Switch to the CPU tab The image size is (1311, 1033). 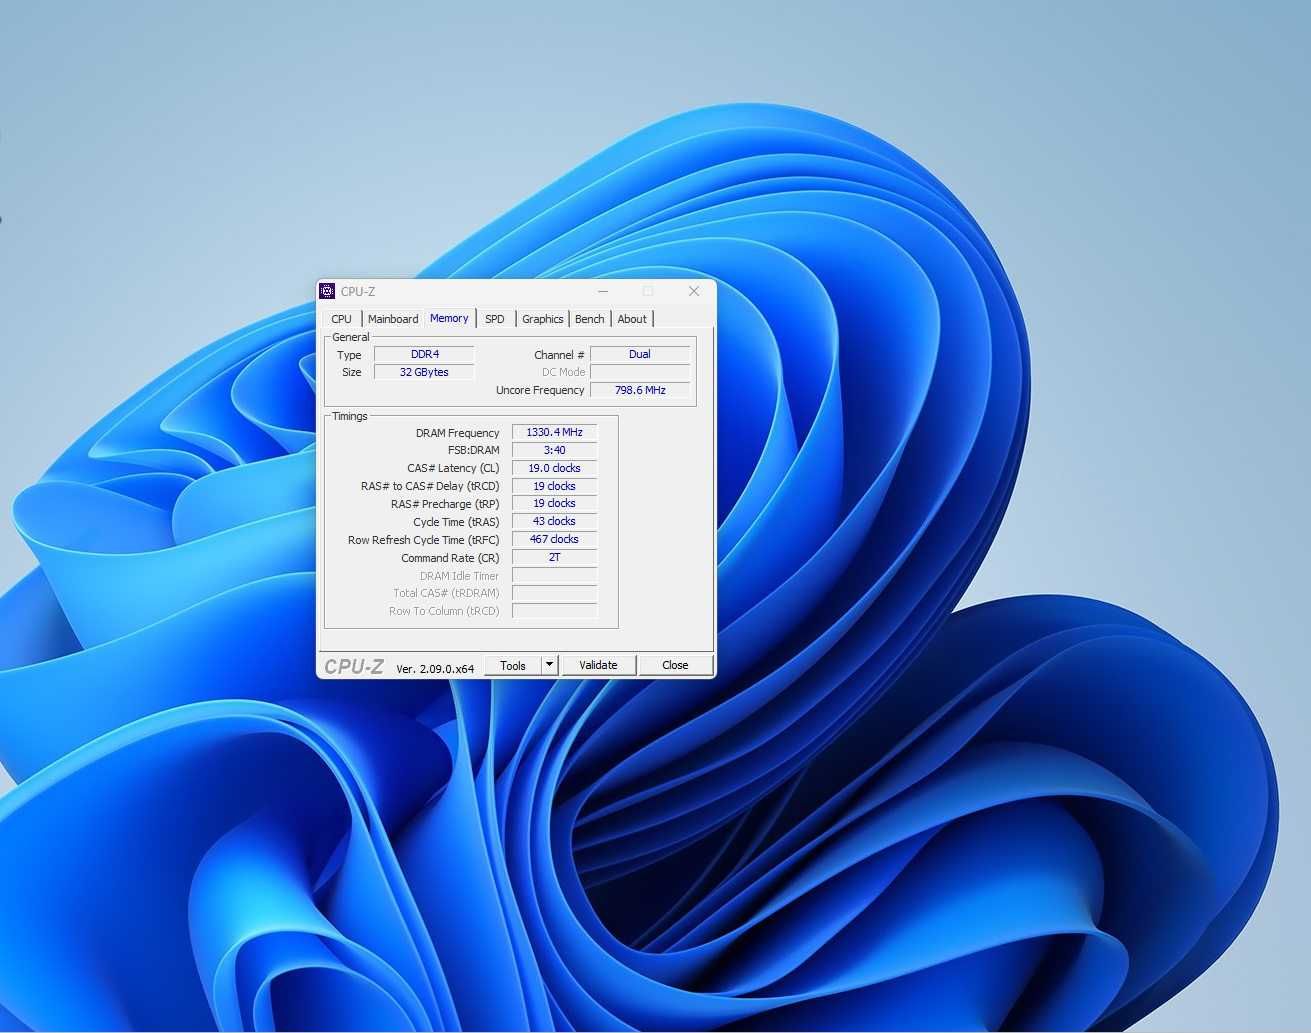(x=342, y=319)
